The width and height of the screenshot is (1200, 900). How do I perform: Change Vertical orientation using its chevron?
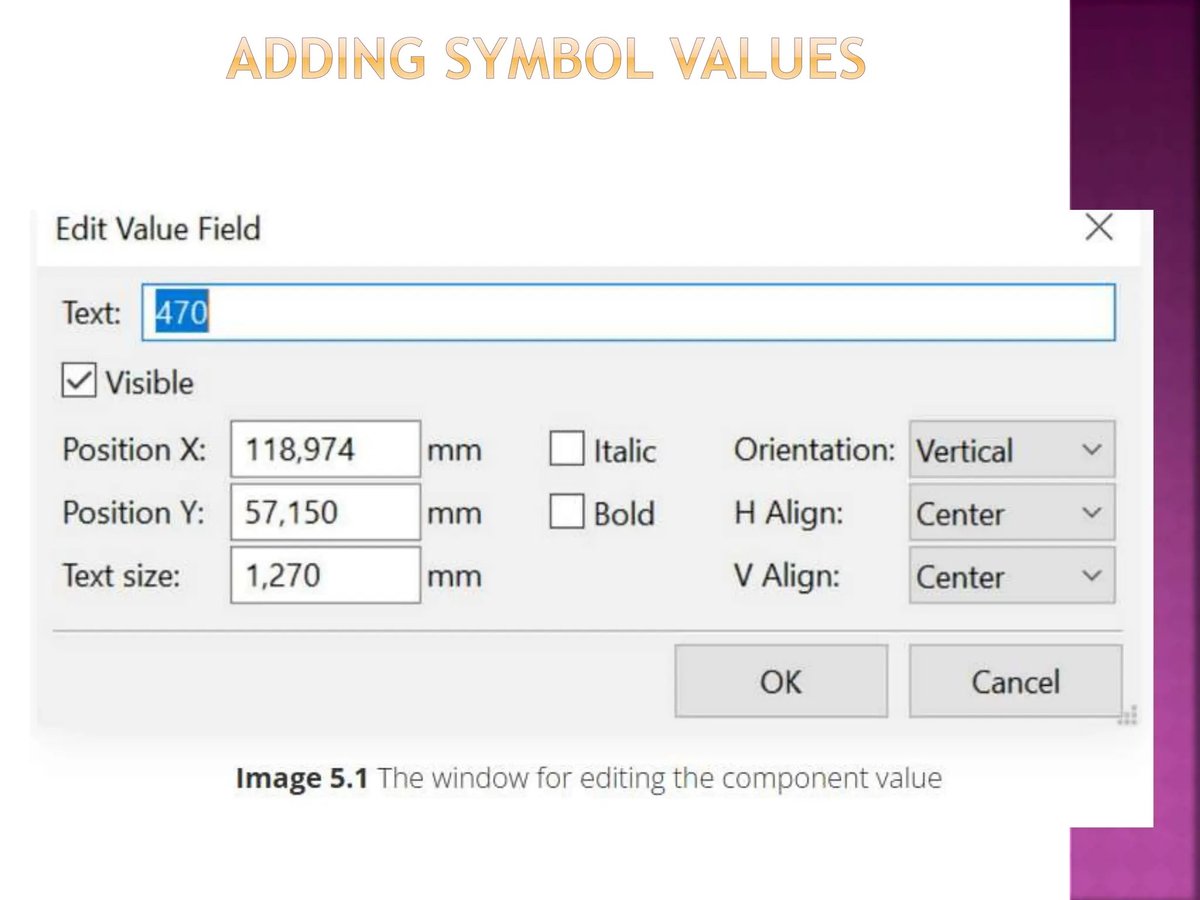1091,450
